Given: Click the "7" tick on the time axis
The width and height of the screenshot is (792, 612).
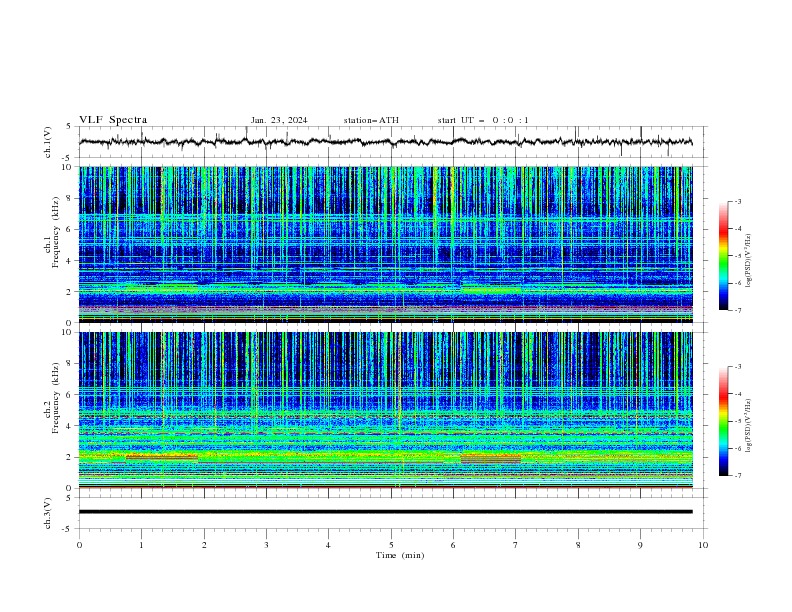Looking at the screenshot, I should click(516, 545).
